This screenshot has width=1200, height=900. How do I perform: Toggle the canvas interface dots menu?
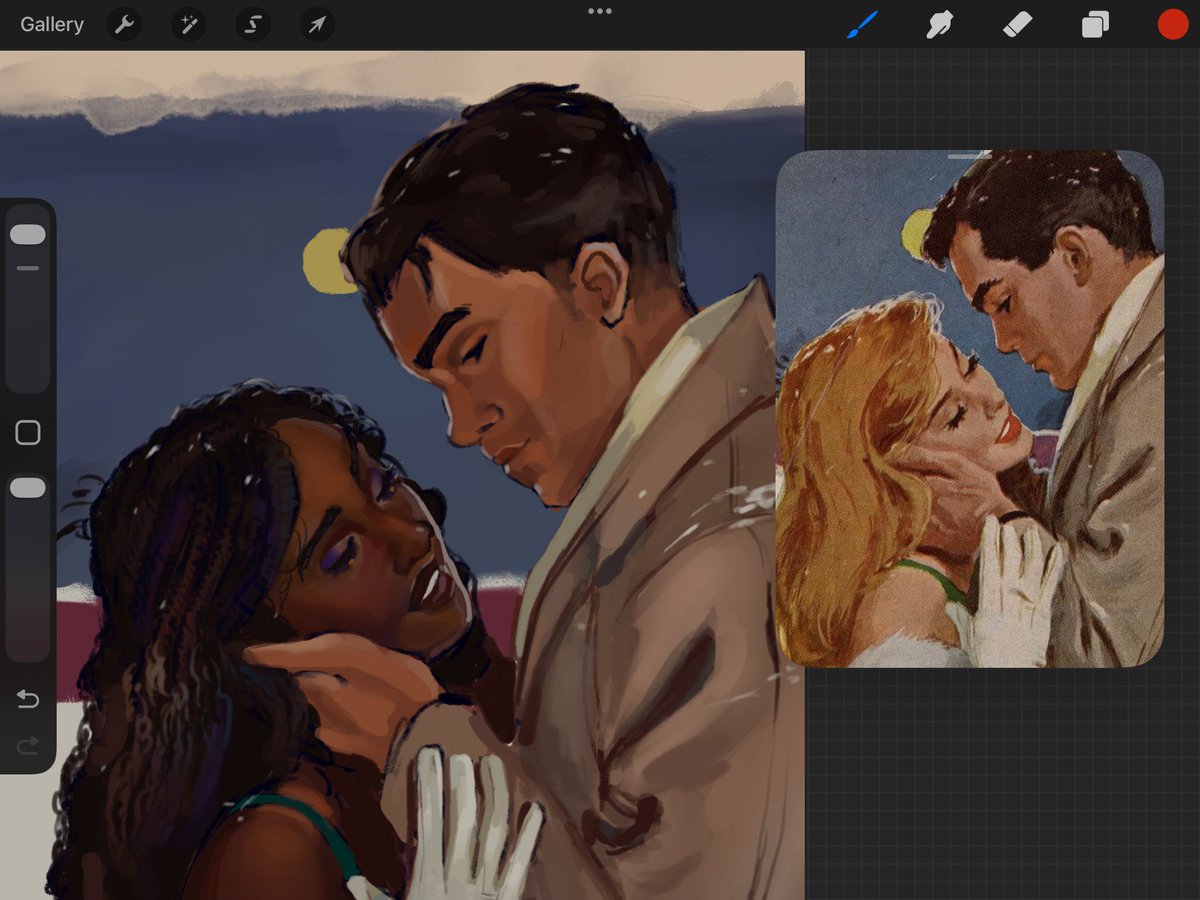click(x=599, y=12)
